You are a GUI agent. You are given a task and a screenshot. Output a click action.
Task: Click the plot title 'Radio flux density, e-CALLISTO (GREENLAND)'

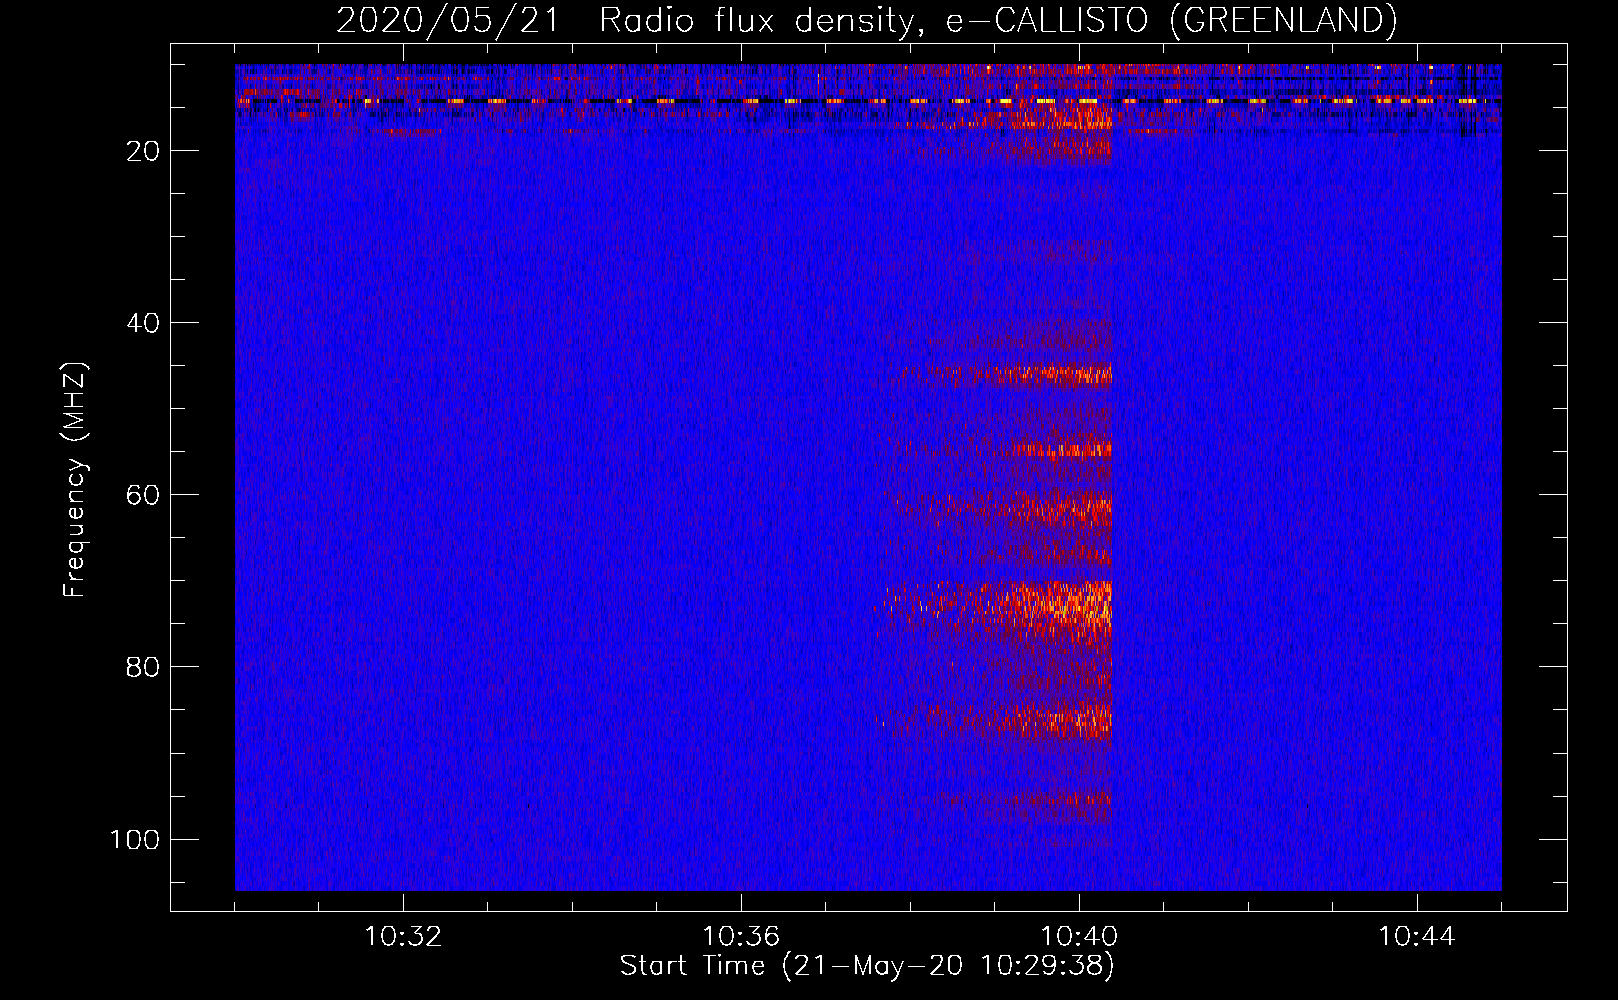pyautogui.click(x=997, y=20)
